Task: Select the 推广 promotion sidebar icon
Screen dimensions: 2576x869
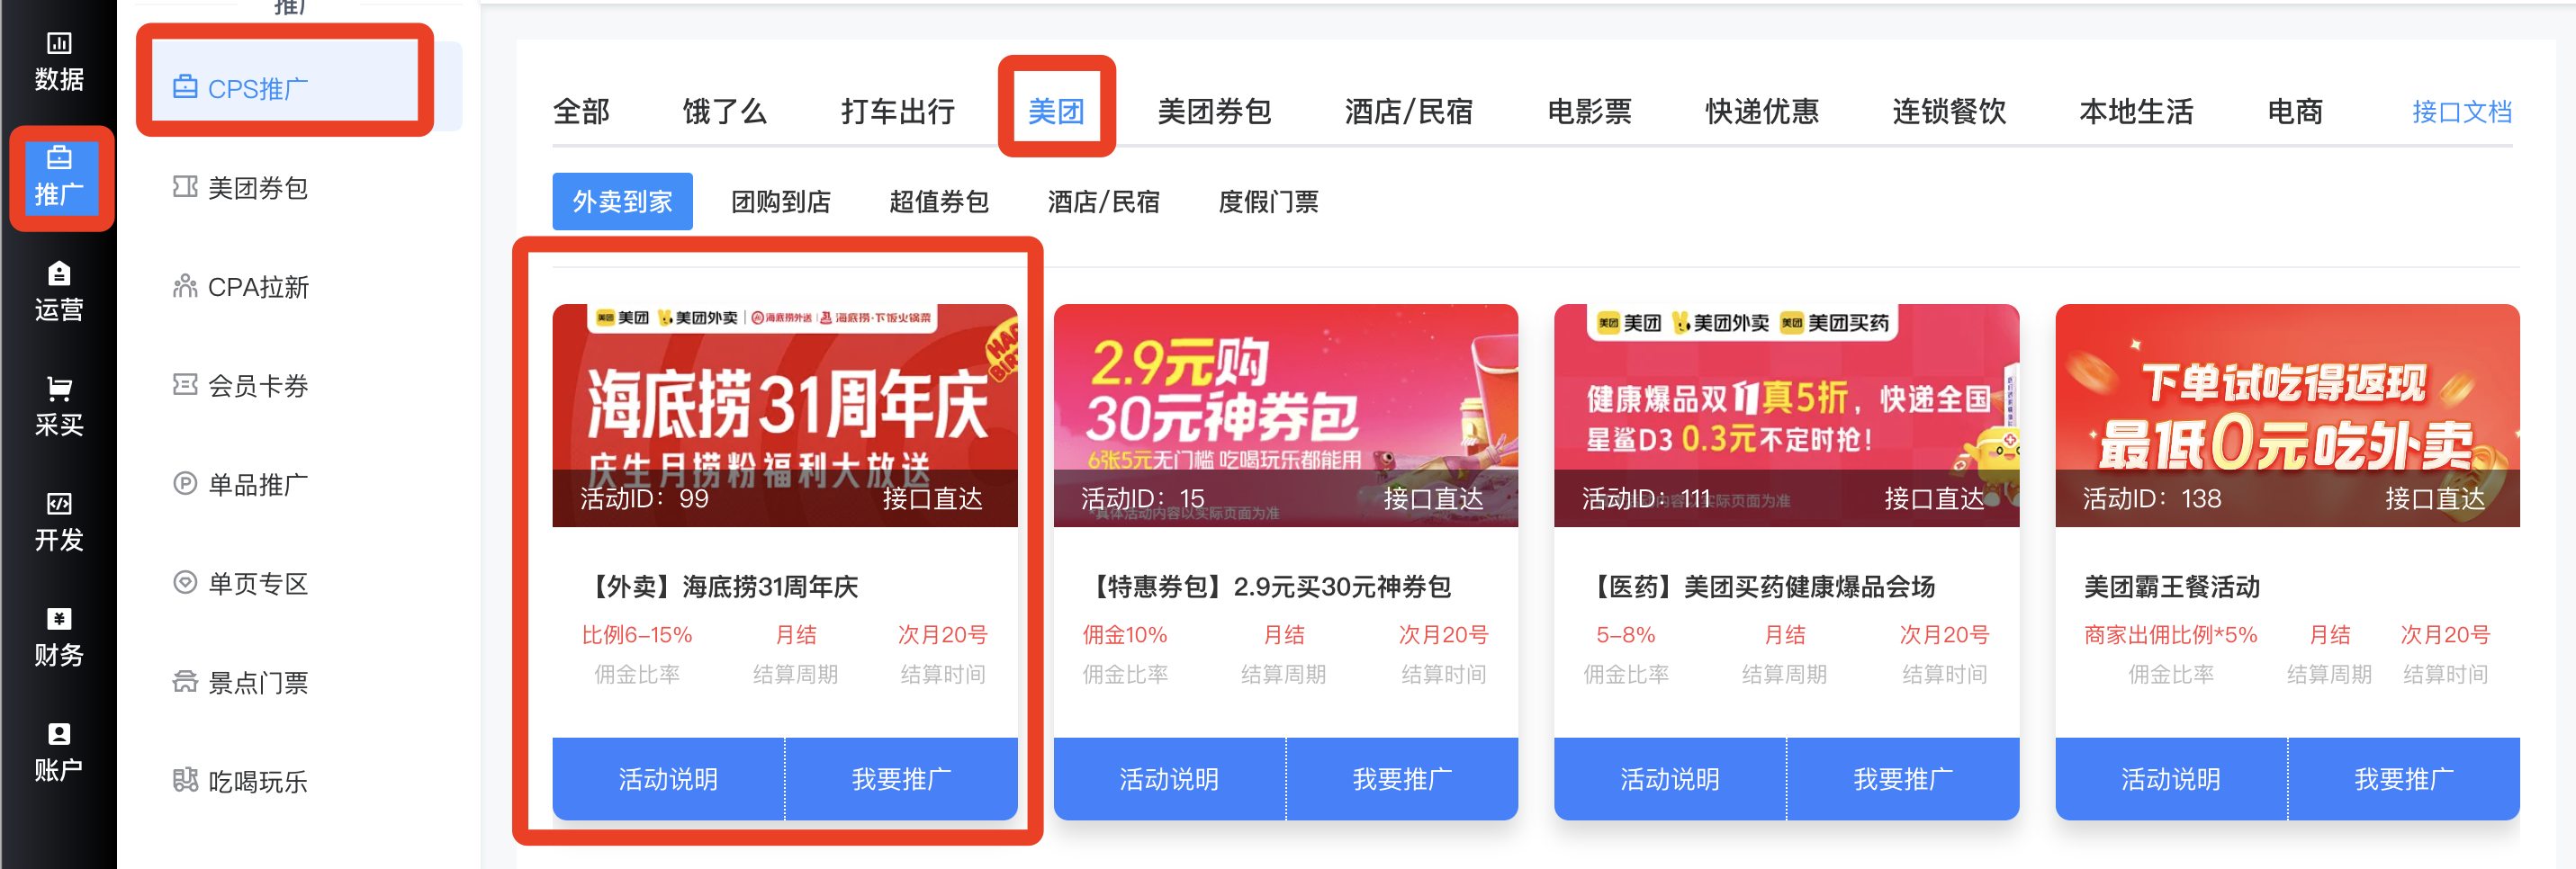Action: [x=59, y=177]
